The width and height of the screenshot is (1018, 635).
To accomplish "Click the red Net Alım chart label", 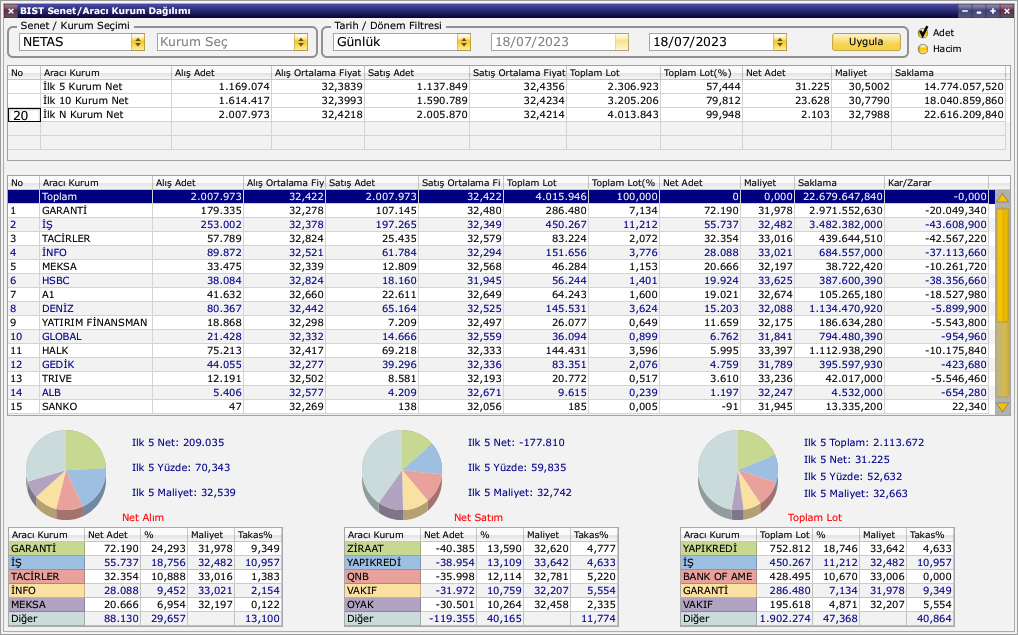I will 143,517.
